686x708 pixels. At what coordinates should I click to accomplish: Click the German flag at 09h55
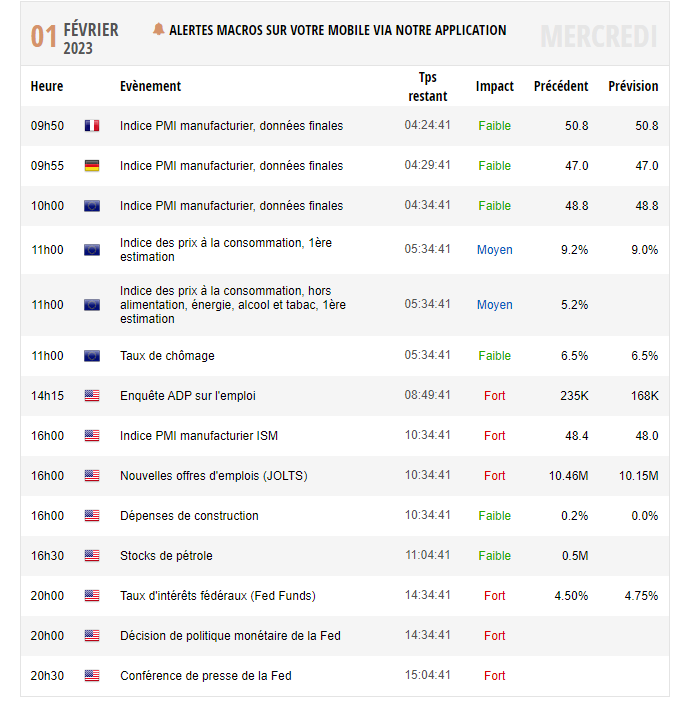tap(92, 166)
